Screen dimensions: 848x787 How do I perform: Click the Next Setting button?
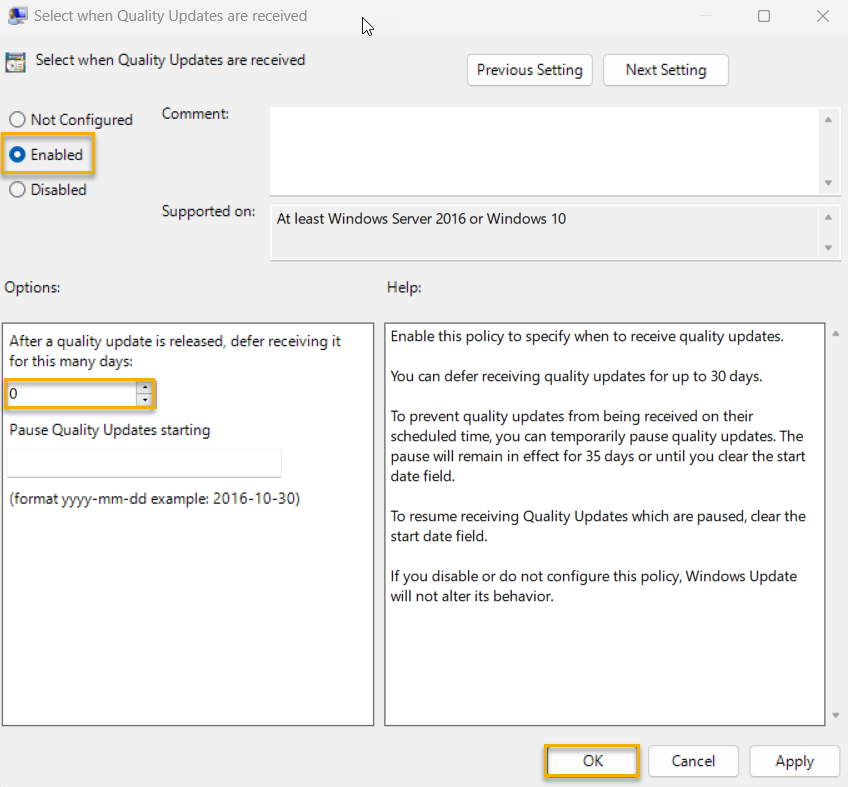pos(665,70)
